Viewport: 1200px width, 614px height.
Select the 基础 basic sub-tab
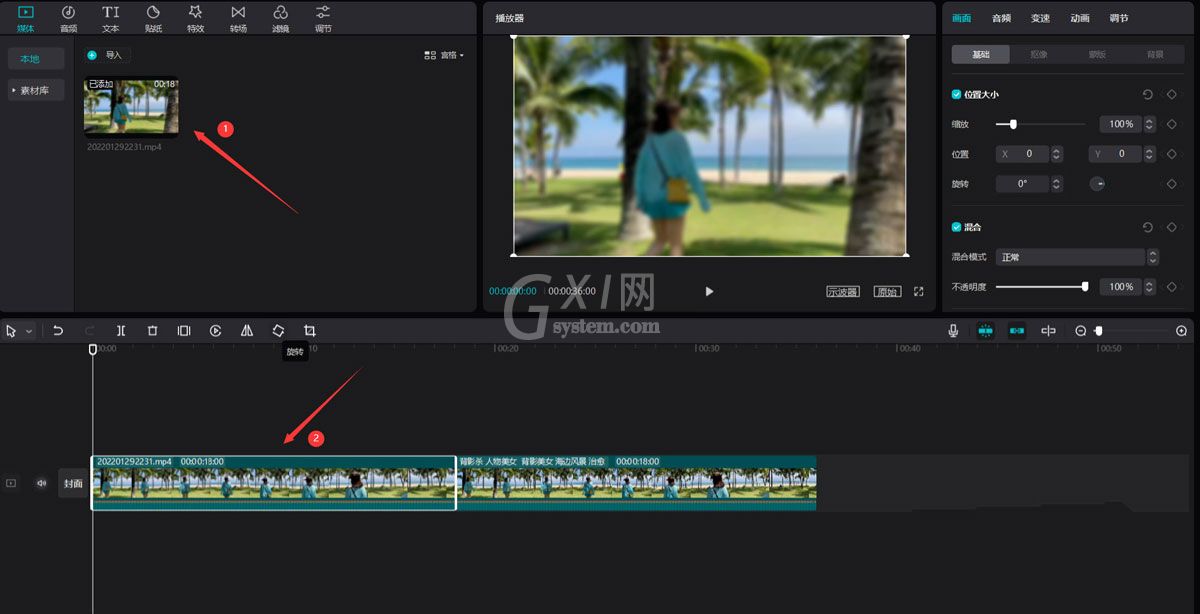[980, 54]
